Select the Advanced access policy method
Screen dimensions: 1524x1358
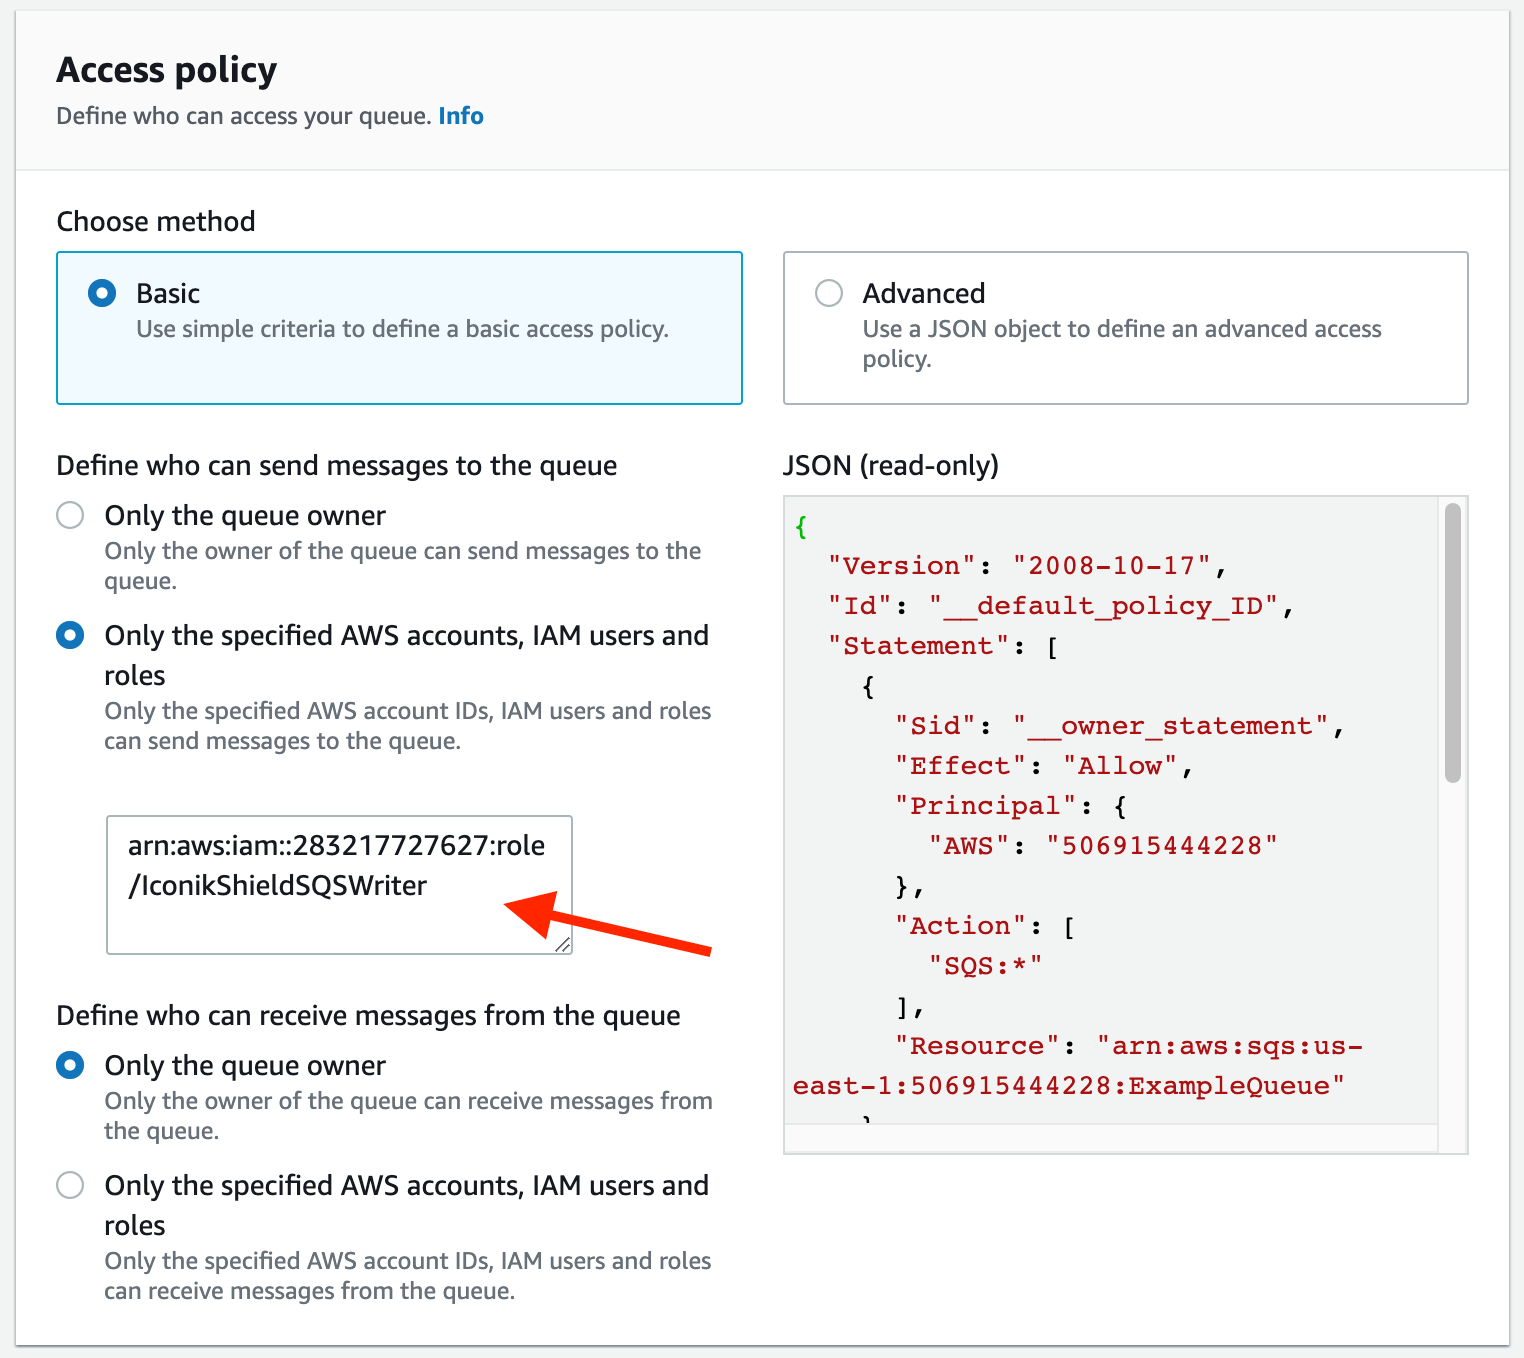tap(828, 293)
